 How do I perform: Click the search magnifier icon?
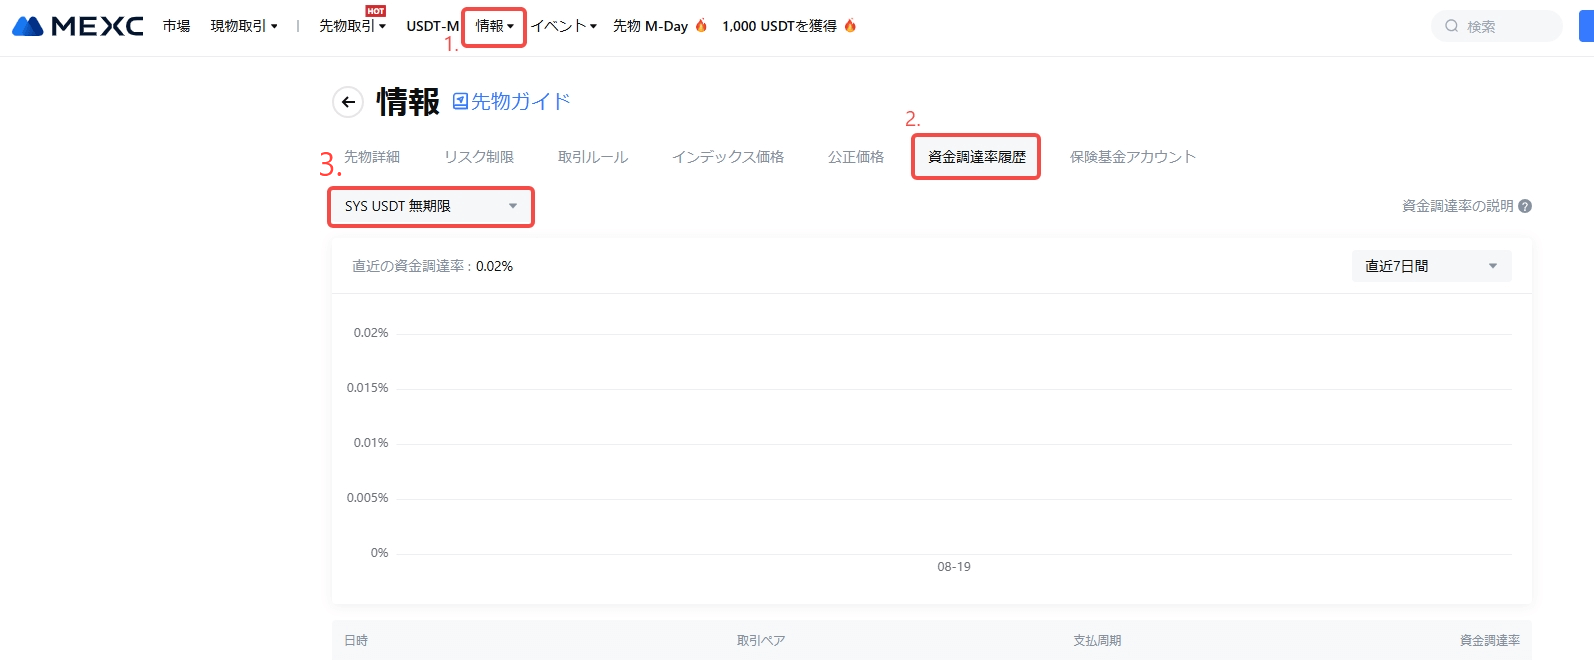coord(1451,26)
